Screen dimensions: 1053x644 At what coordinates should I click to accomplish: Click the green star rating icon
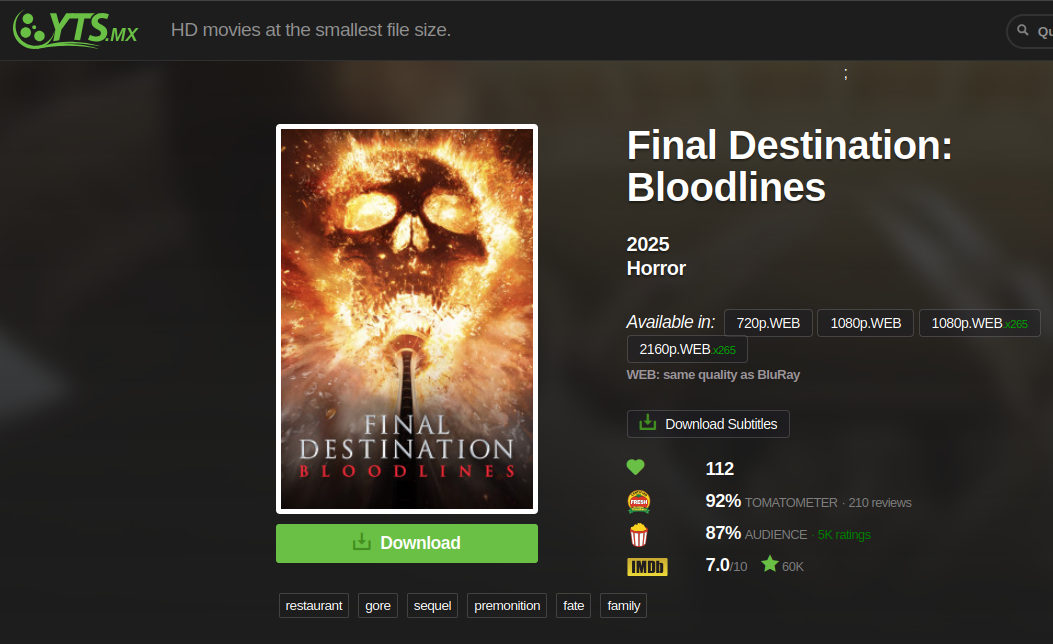pos(770,564)
